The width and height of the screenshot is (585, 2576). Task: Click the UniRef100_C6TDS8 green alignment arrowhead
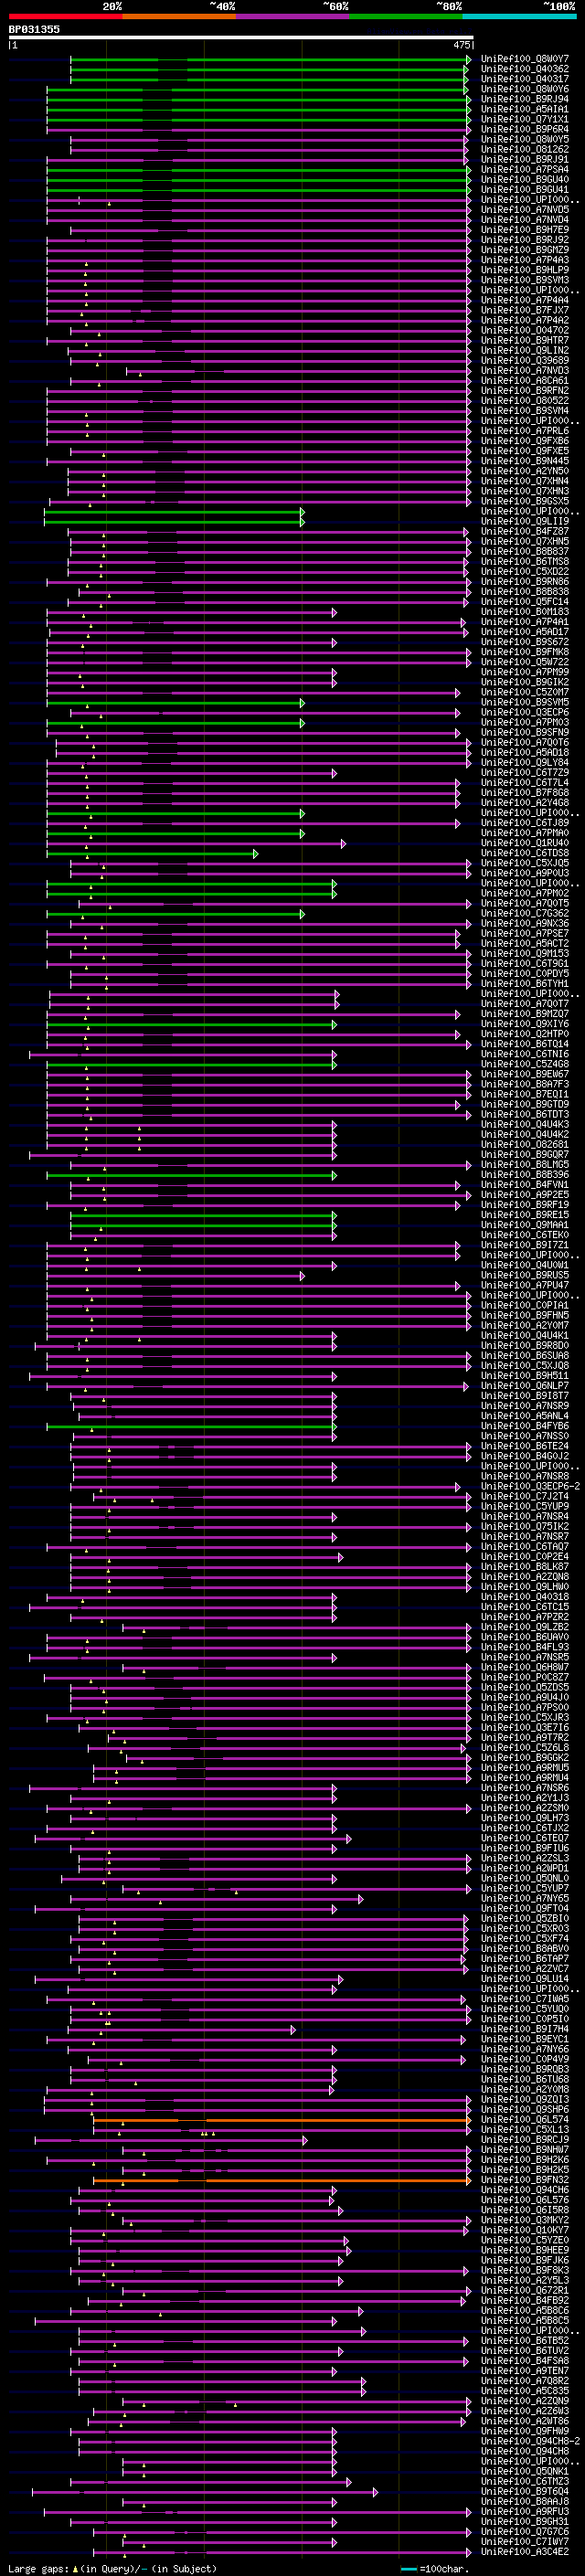coord(255,853)
